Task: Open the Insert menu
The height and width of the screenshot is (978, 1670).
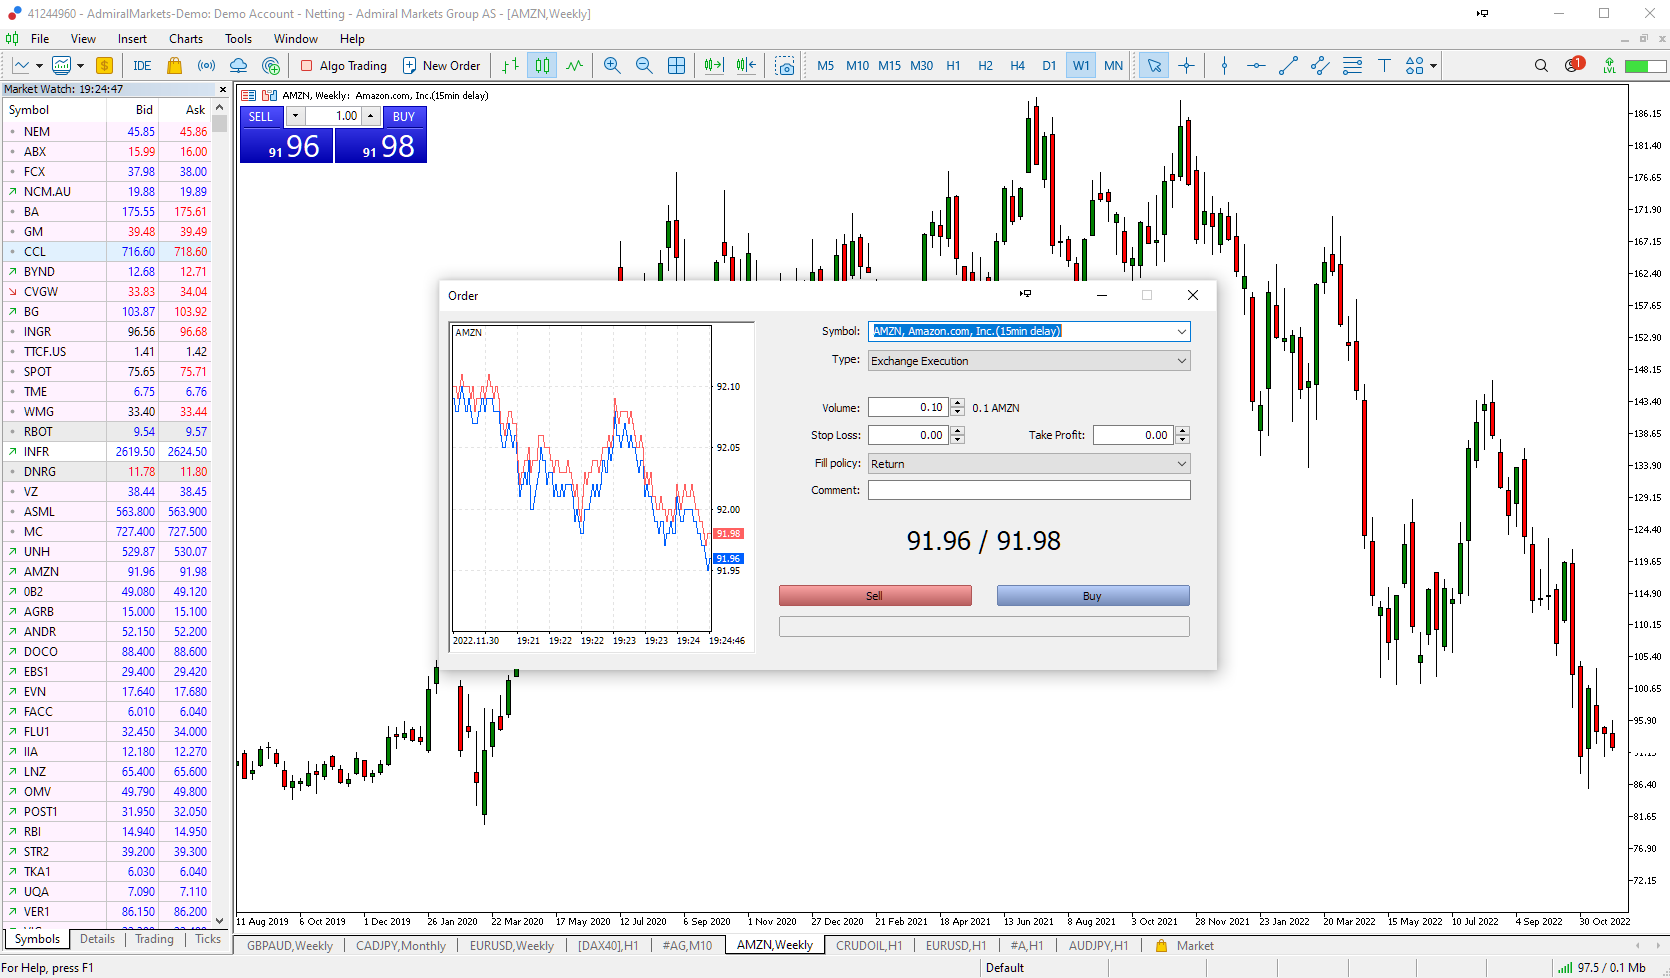Action: click(x=132, y=39)
